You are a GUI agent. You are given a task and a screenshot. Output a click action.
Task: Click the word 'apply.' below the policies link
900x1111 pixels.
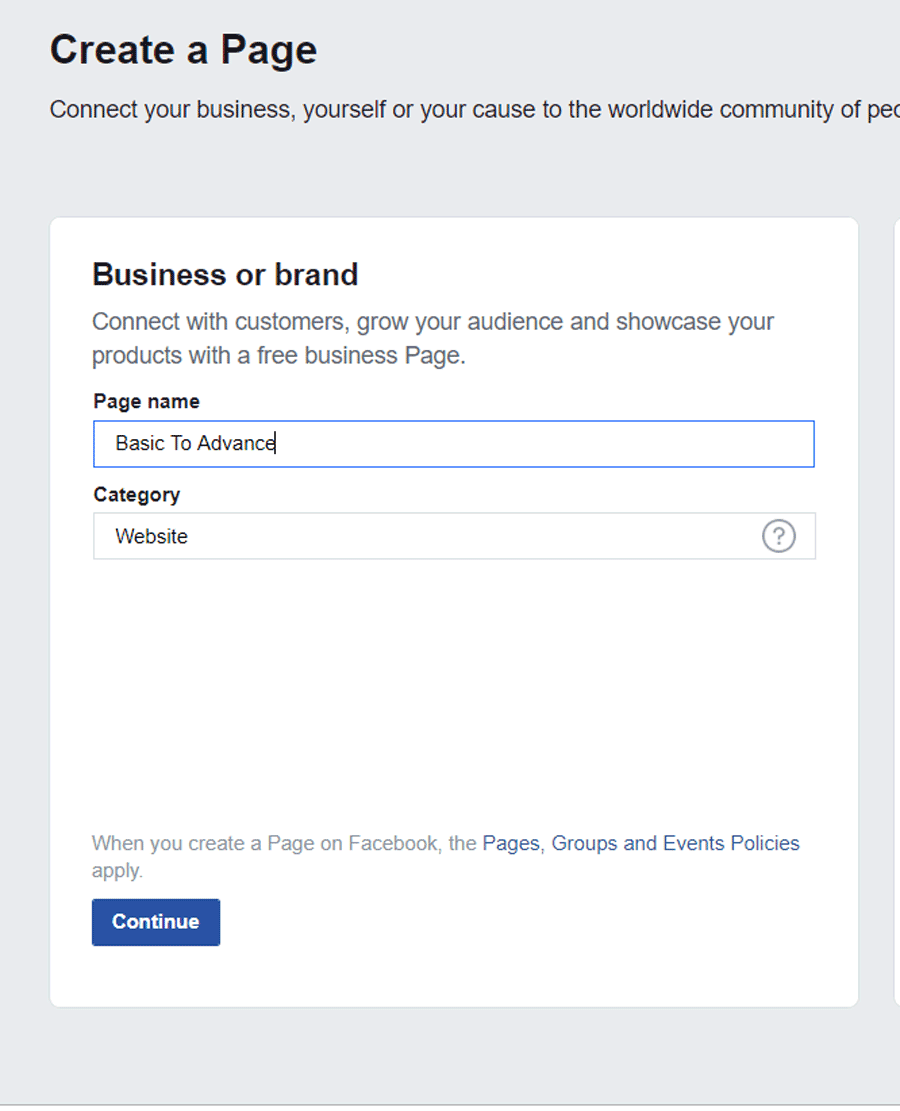tap(117, 870)
